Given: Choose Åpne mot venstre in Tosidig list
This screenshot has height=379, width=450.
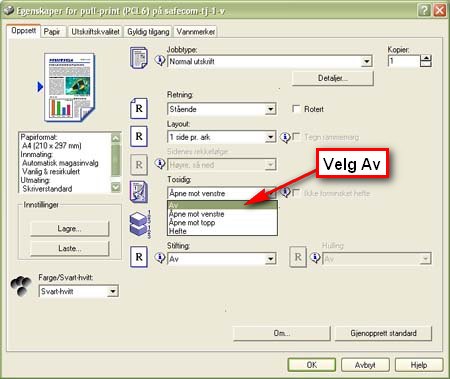Looking at the screenshot, I should (222, 214).
